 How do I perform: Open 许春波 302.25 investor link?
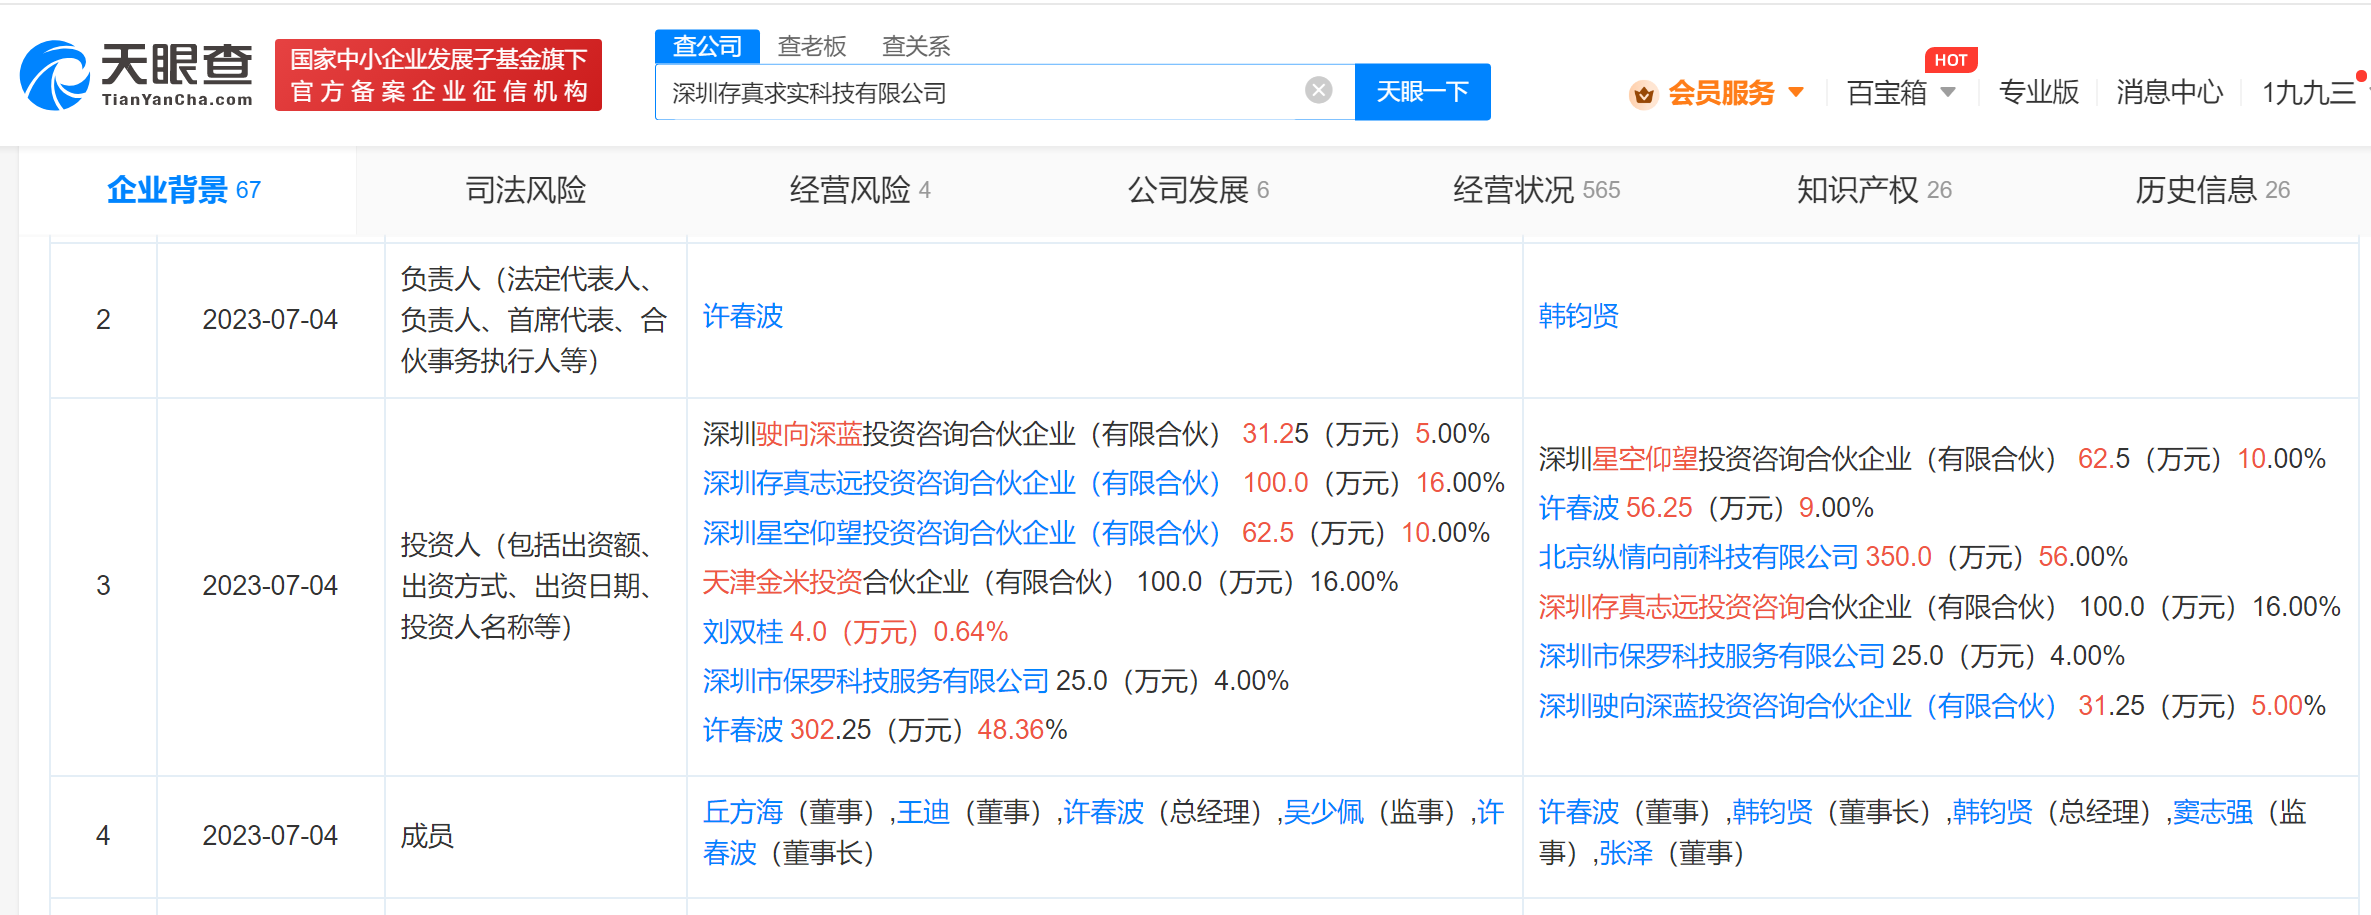coord(742,730)
